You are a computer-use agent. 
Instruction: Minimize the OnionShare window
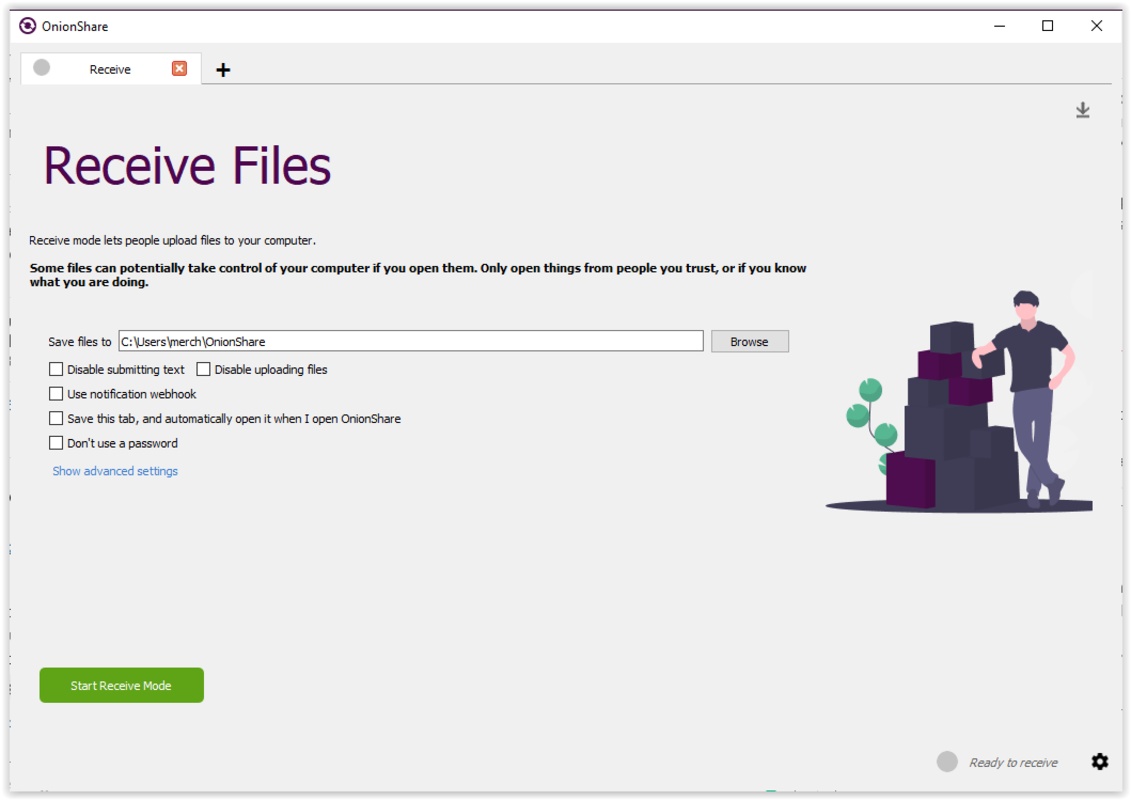point(999,26)
